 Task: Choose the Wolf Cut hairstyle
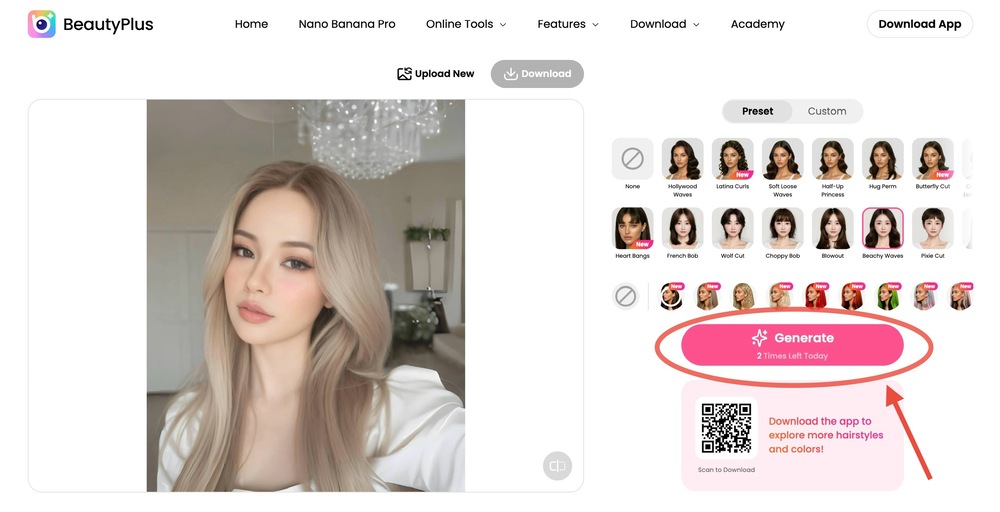[x=733, y=228]
